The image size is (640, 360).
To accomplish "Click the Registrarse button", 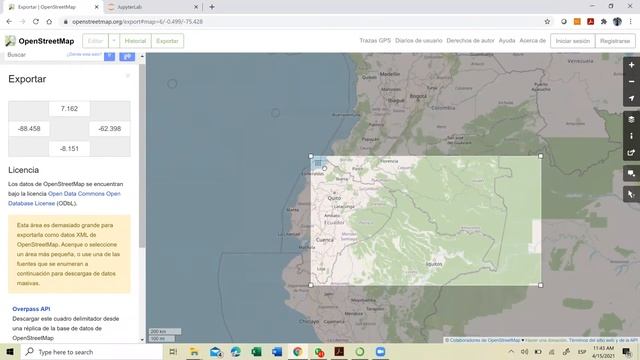I will (615, 41).
